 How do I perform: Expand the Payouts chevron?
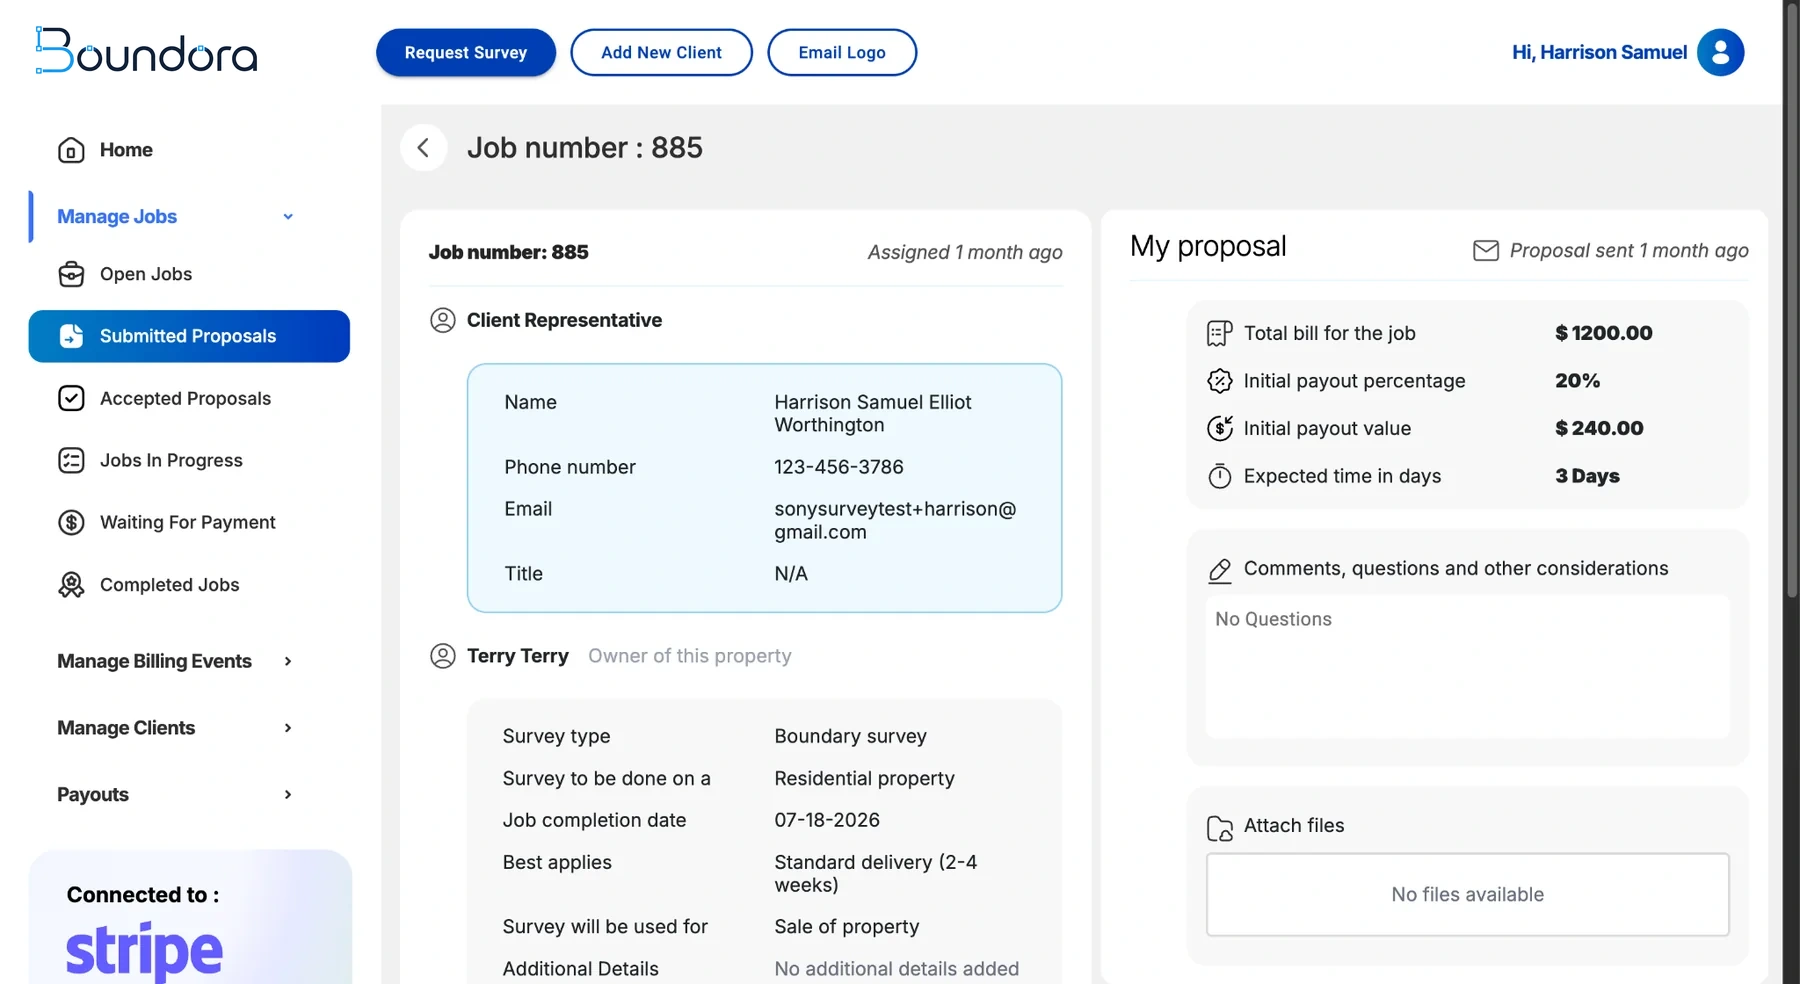pyautogui.click(x=288, y=795)
